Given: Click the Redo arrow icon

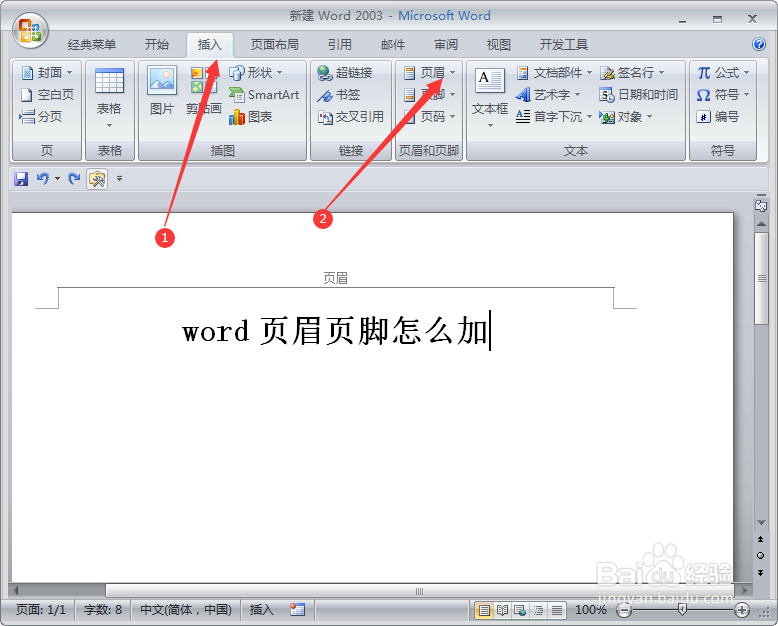Looking at the screenshot, I should tap(74, 179).
